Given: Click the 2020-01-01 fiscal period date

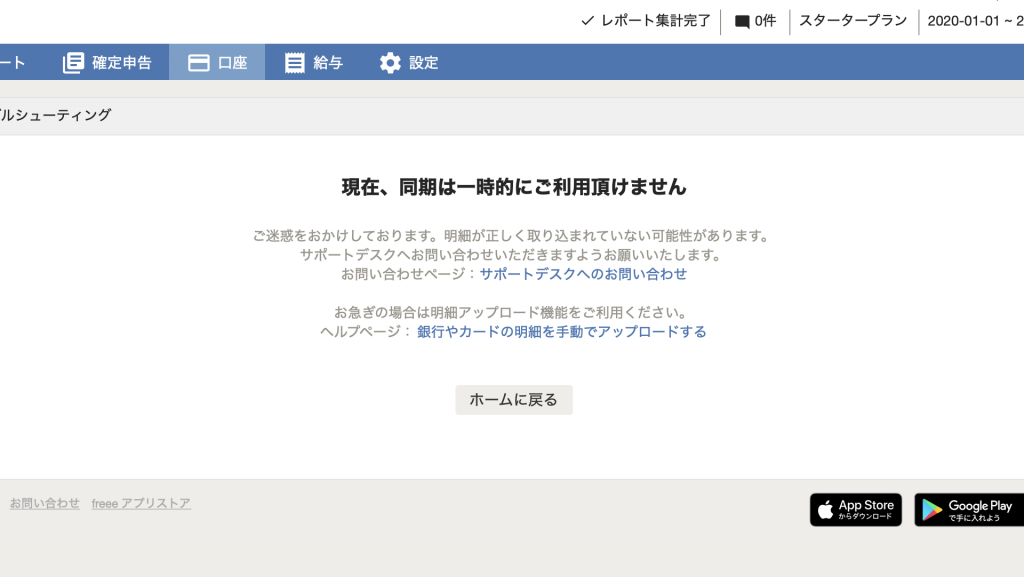Looking at the screenshot, I should click(x=963, y=21).
